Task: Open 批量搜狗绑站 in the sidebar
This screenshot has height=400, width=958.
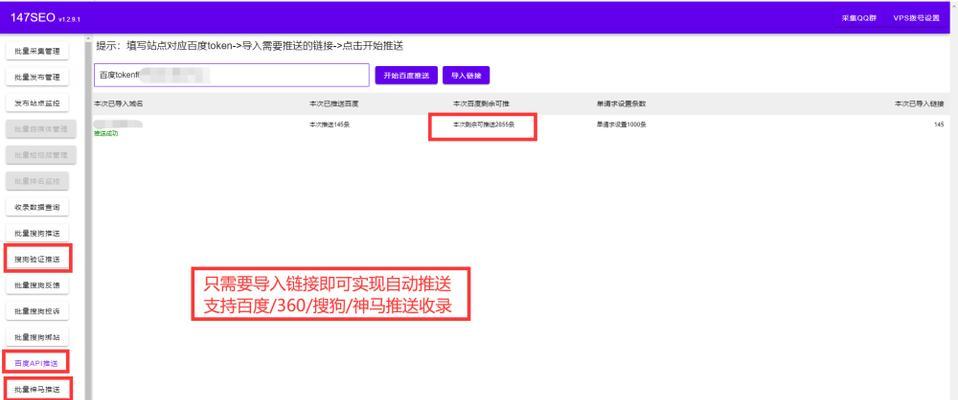Action: tap(37, 337)
